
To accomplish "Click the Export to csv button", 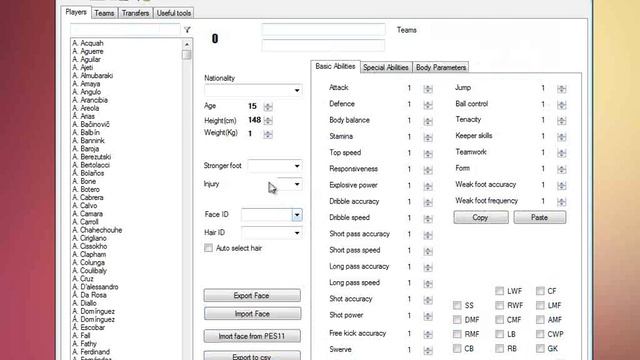I will point(252,356).
